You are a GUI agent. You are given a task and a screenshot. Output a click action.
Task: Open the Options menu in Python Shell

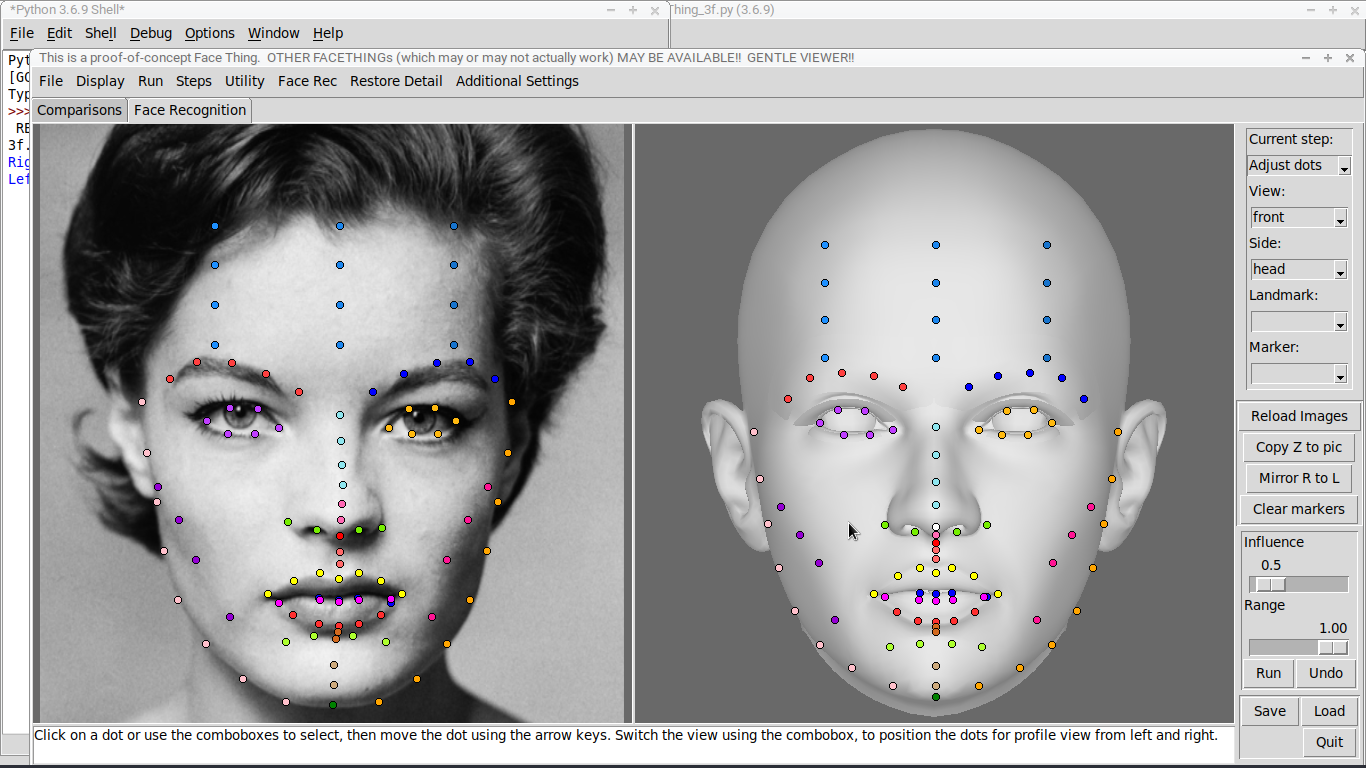(210, 33)
